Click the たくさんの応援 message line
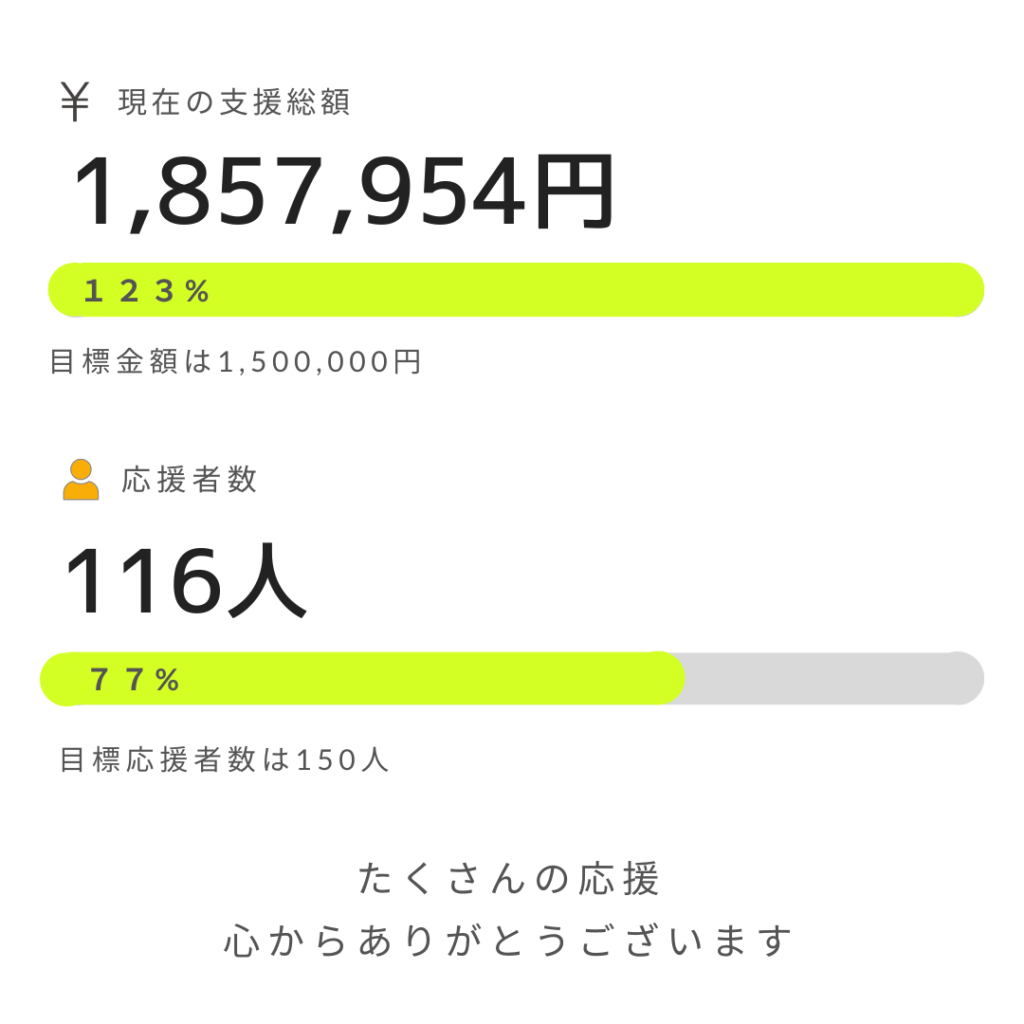 point(509,878)
